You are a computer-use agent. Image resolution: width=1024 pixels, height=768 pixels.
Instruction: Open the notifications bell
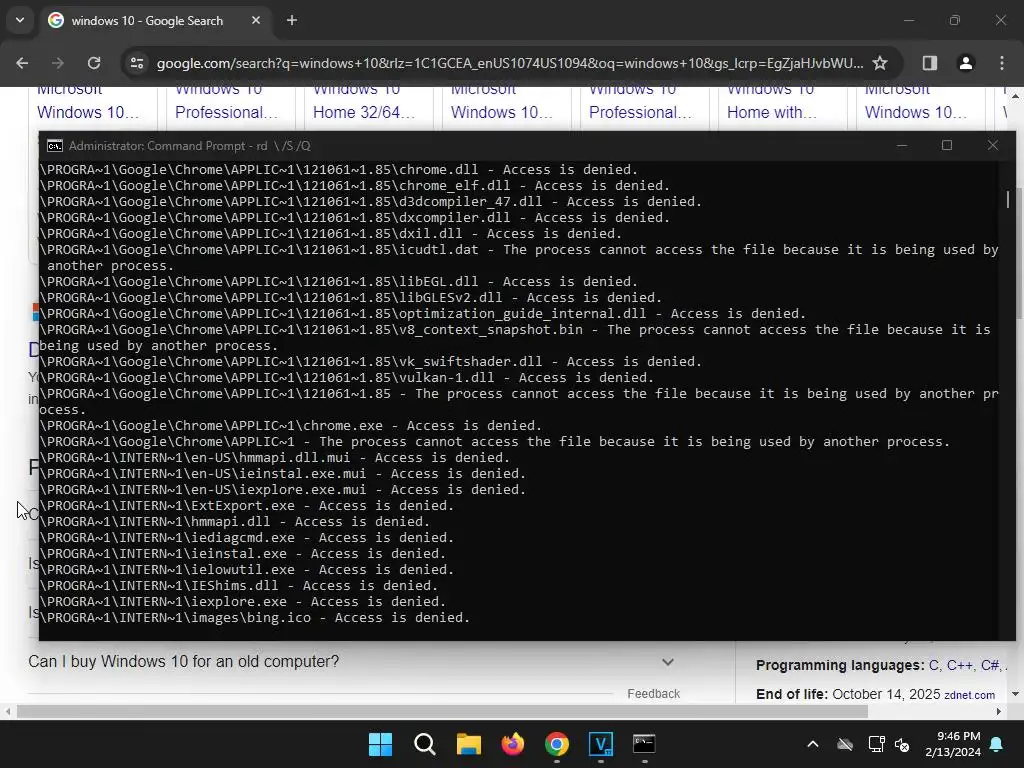click(997, 744)
